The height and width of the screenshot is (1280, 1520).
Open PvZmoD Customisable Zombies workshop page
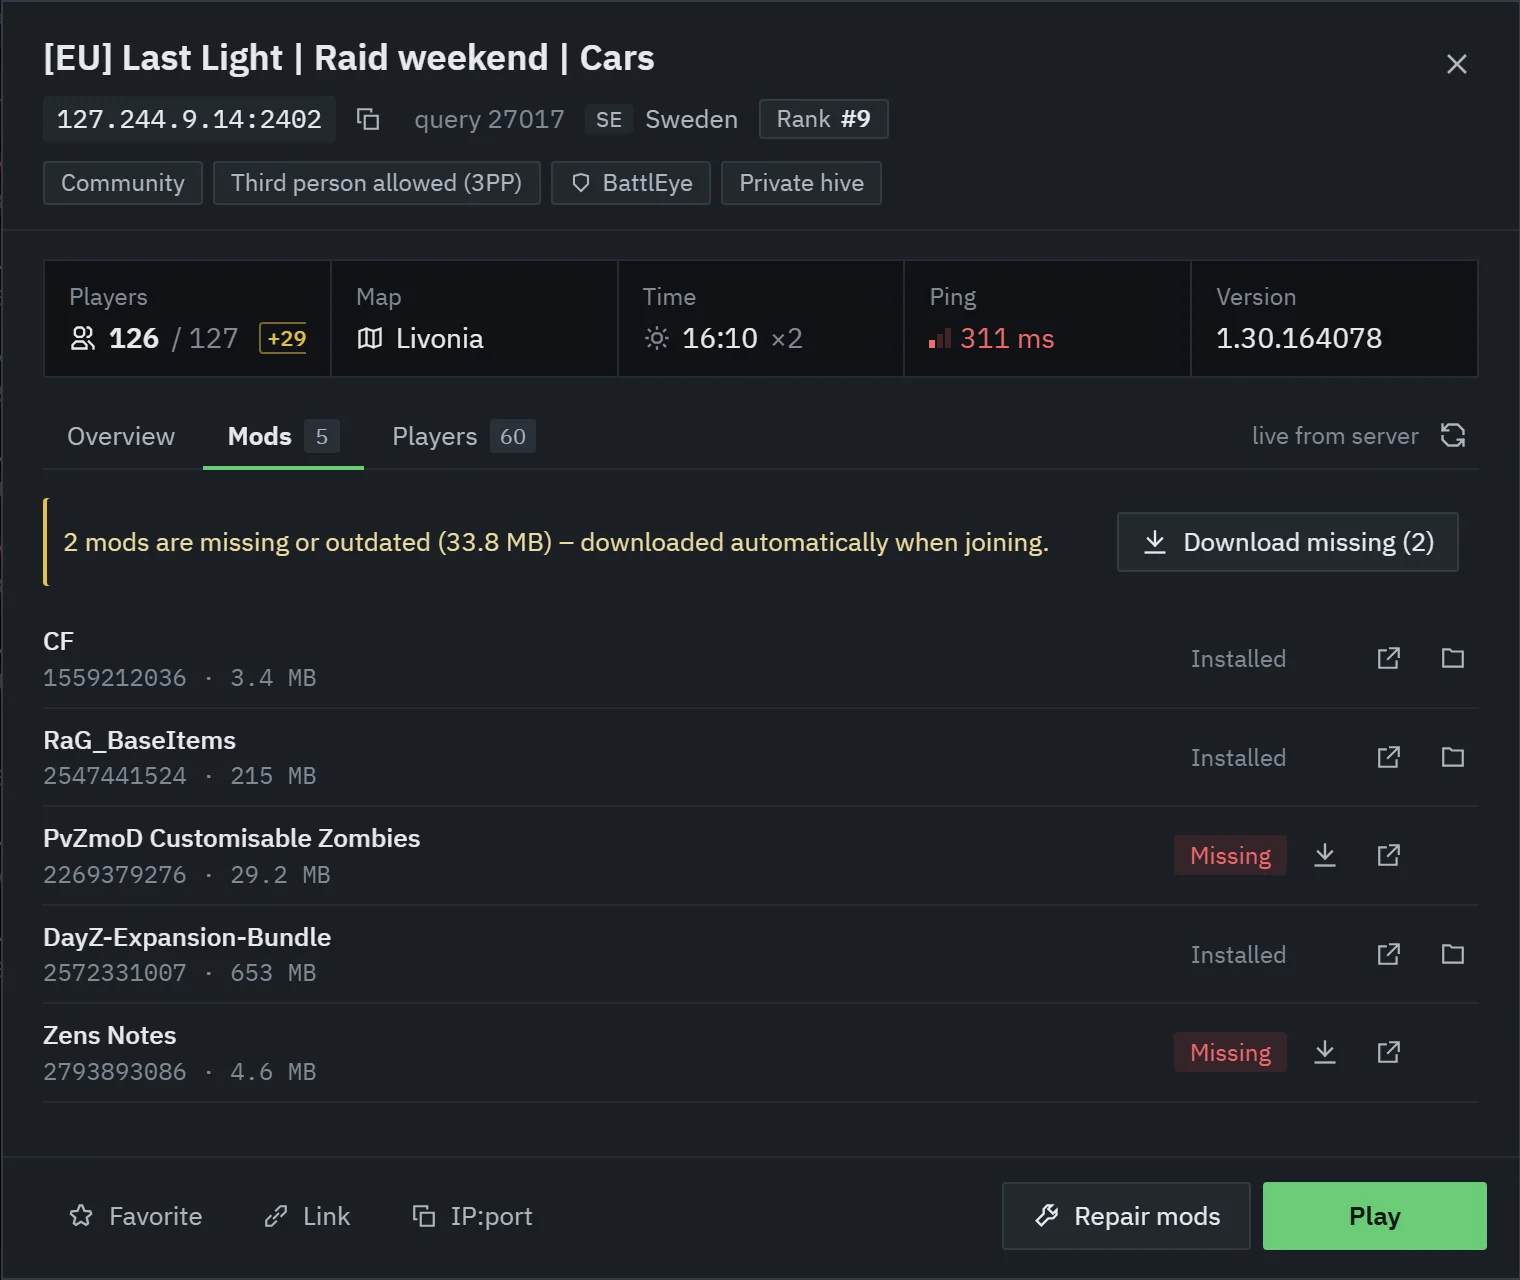pyautogui.click(x=1388, y=855)
